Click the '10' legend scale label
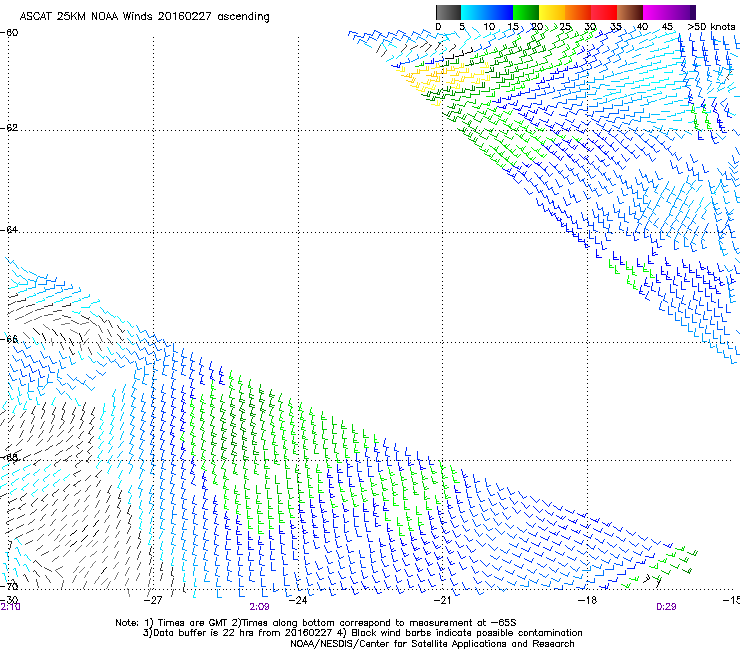Viewport: 740px width, 650px height. (x=489, y=26)
